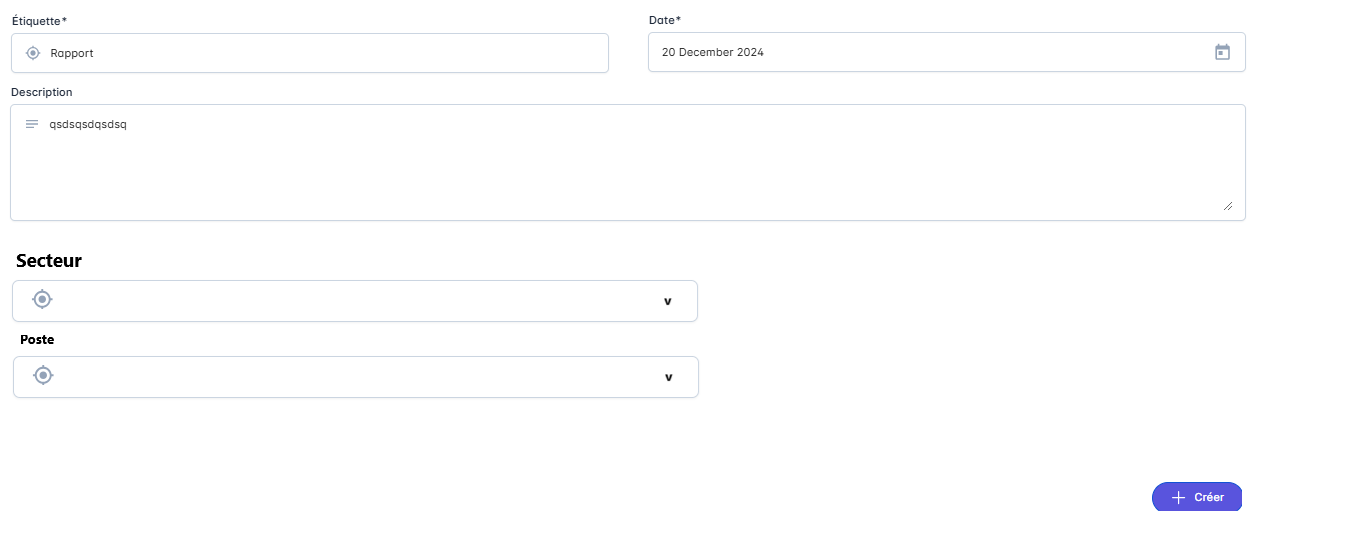Click the target icon in the Étiquette field
Image resolution: width=1371 pixels, height=547 pixels.
[33, 53]
